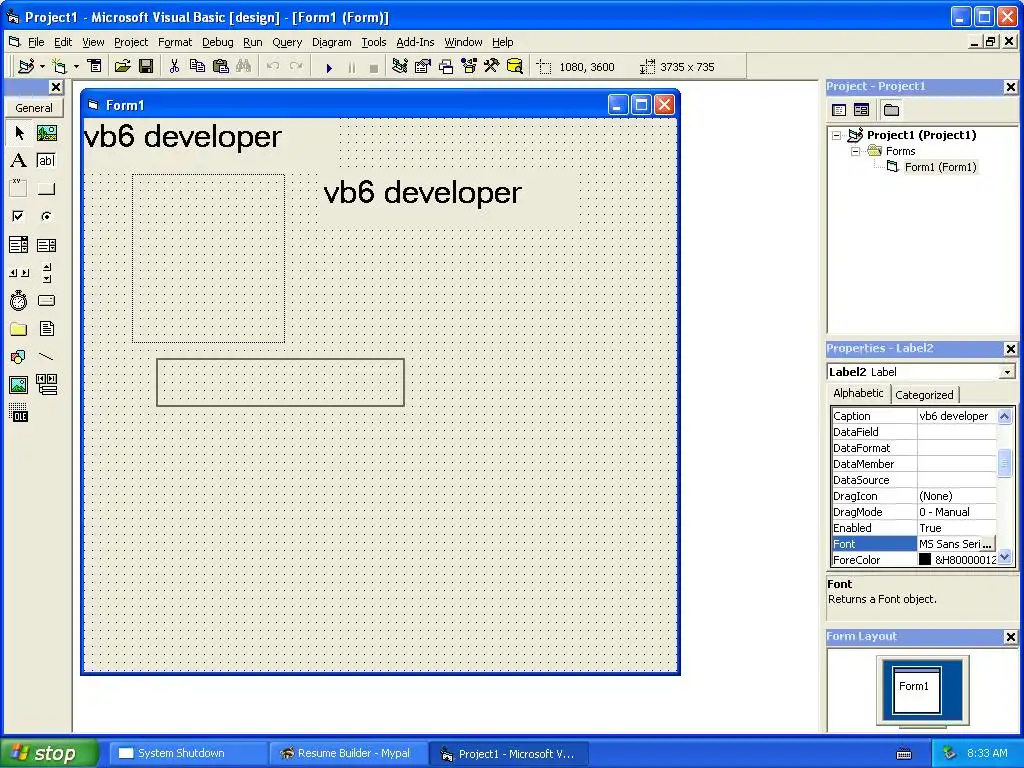Viewport: 1024px width, 768px height.
Task: Collapse the Project1 (Project1) tree node
Action: 837,135
